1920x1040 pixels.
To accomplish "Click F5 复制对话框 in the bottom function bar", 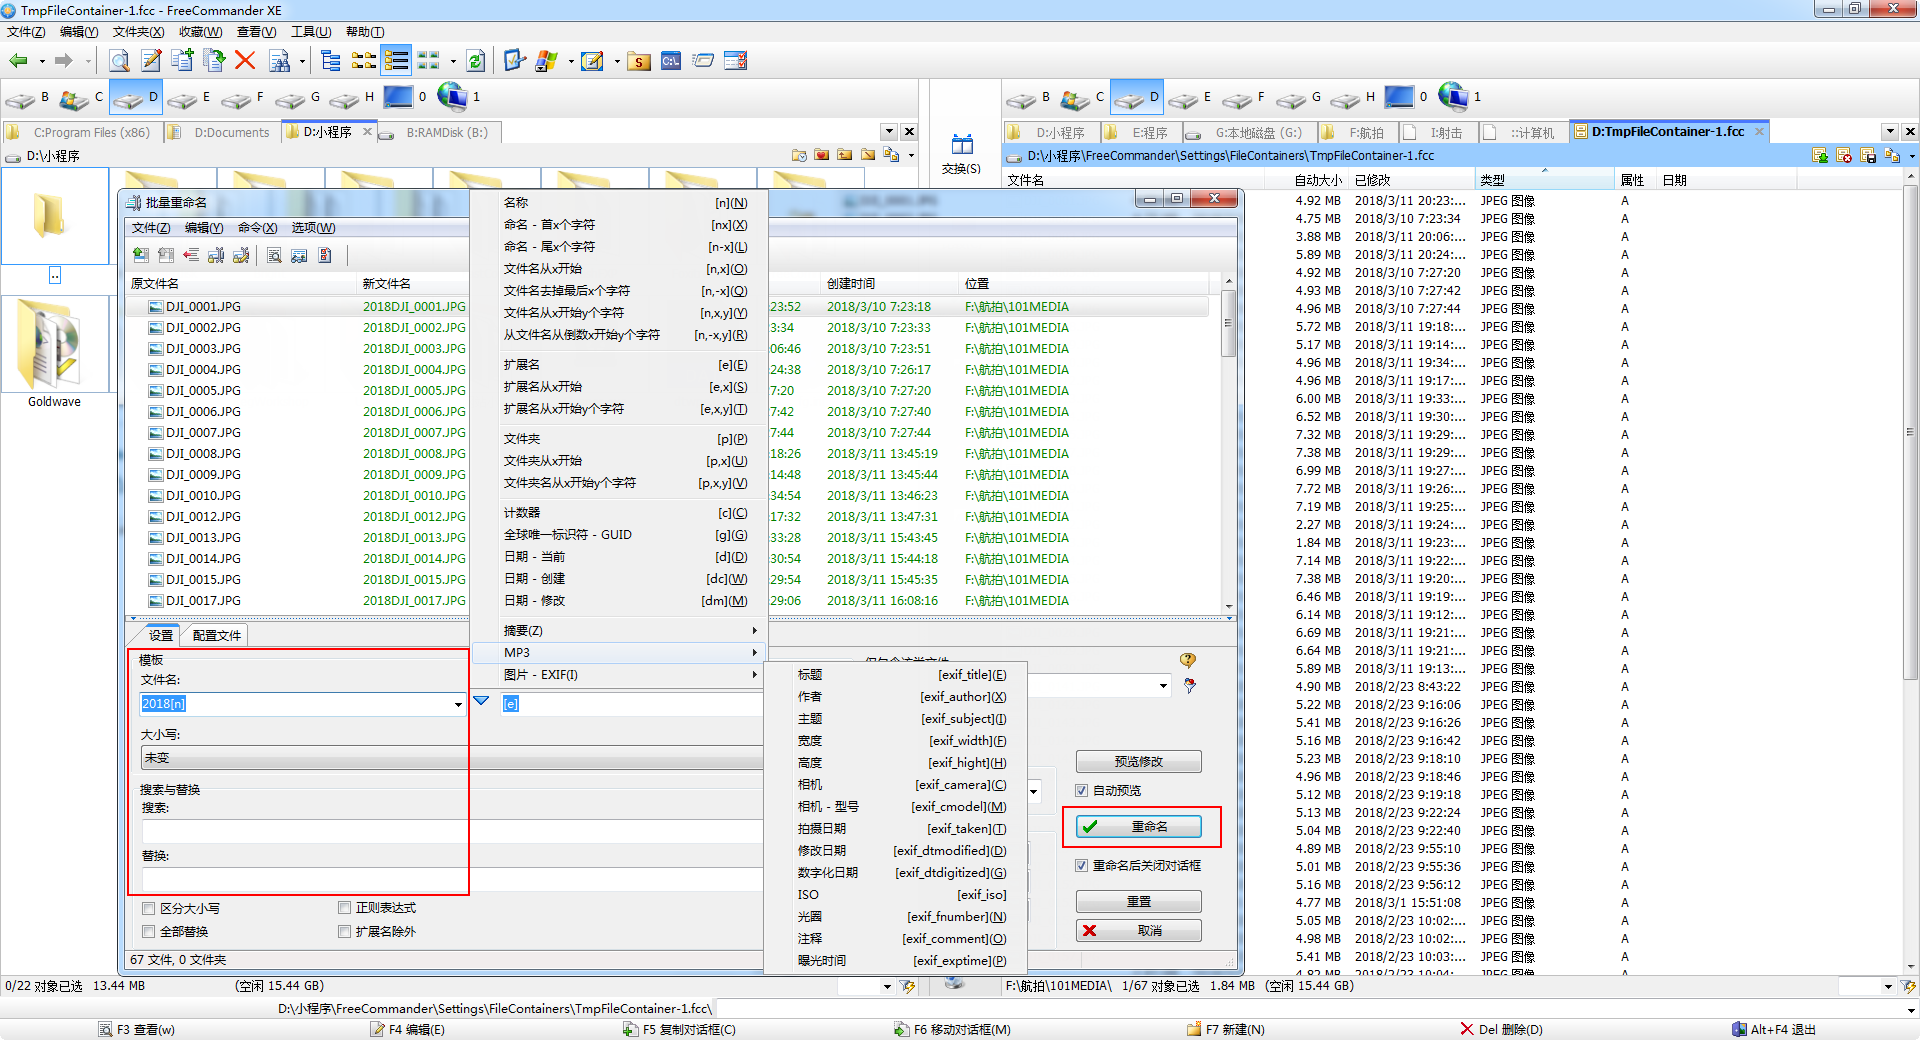I will (x=679, y=1029).
